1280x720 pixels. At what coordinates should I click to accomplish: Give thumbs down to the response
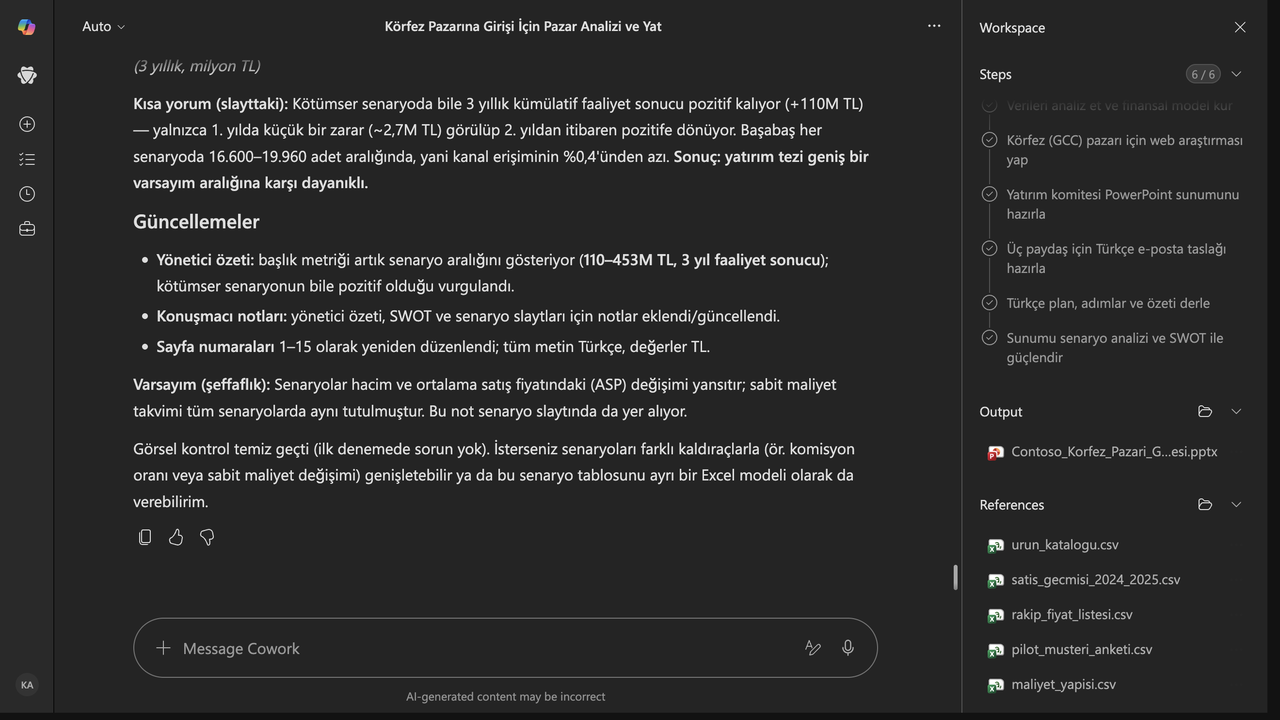click(x=207, y=537)
